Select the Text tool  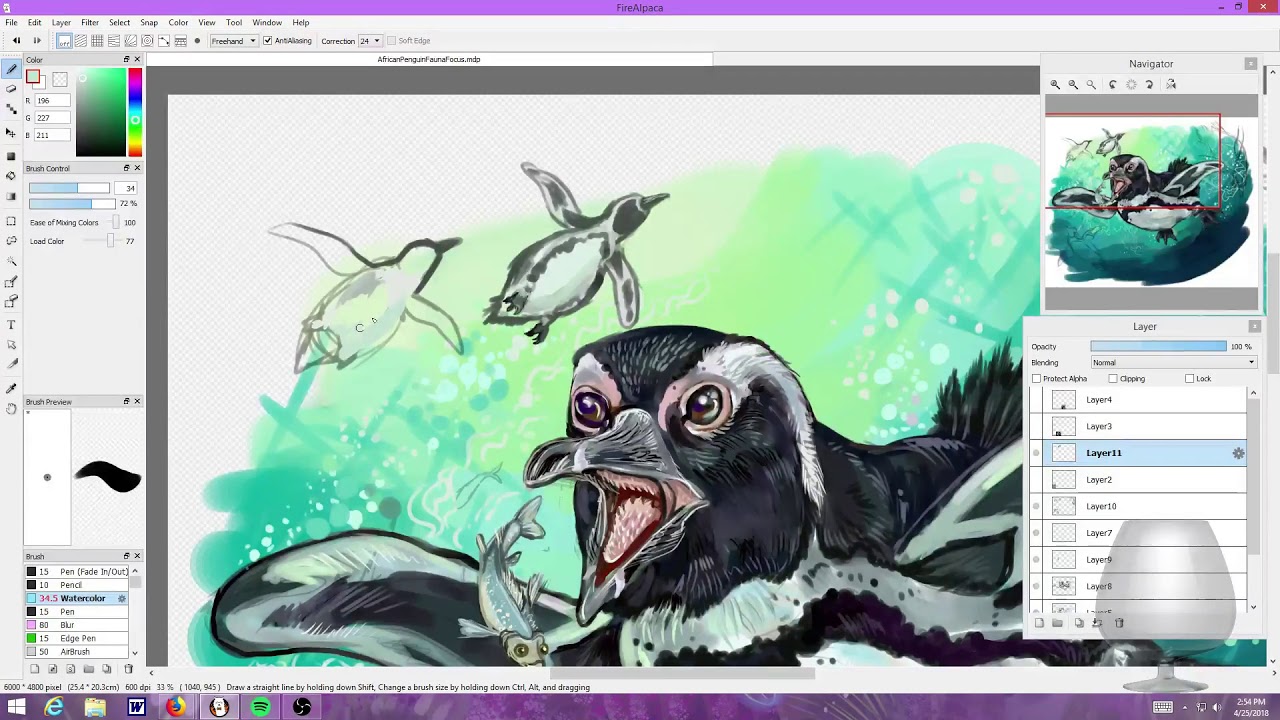(x=11, y=325)
